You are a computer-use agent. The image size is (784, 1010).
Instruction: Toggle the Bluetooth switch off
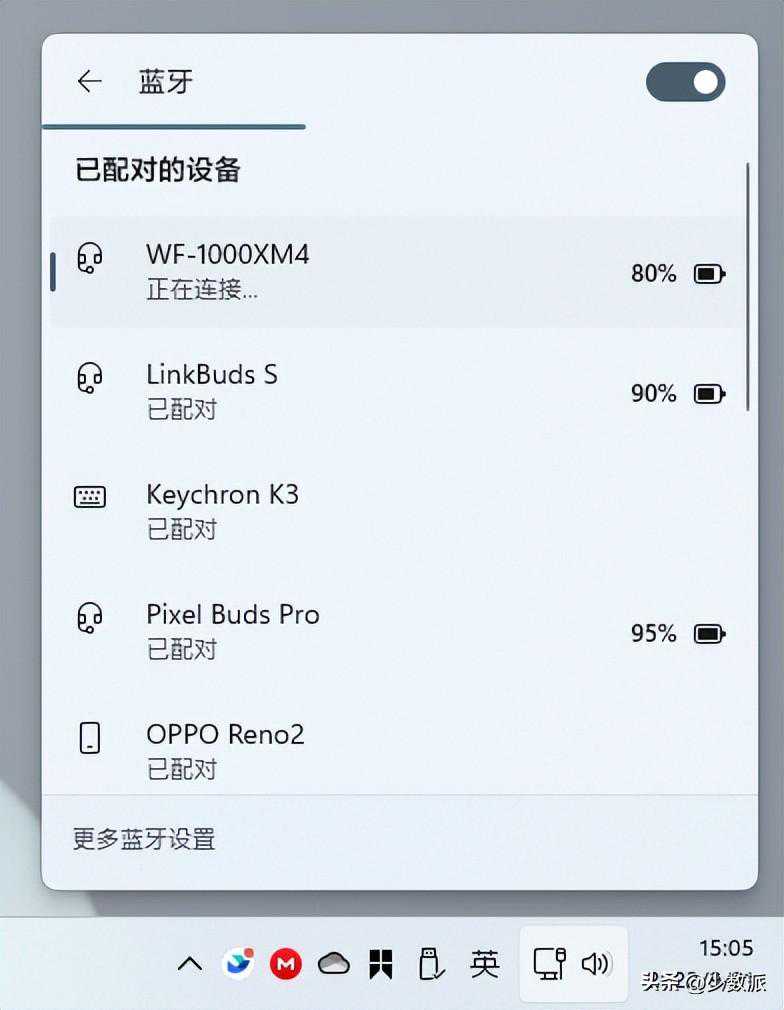click(x=685, y=82)
